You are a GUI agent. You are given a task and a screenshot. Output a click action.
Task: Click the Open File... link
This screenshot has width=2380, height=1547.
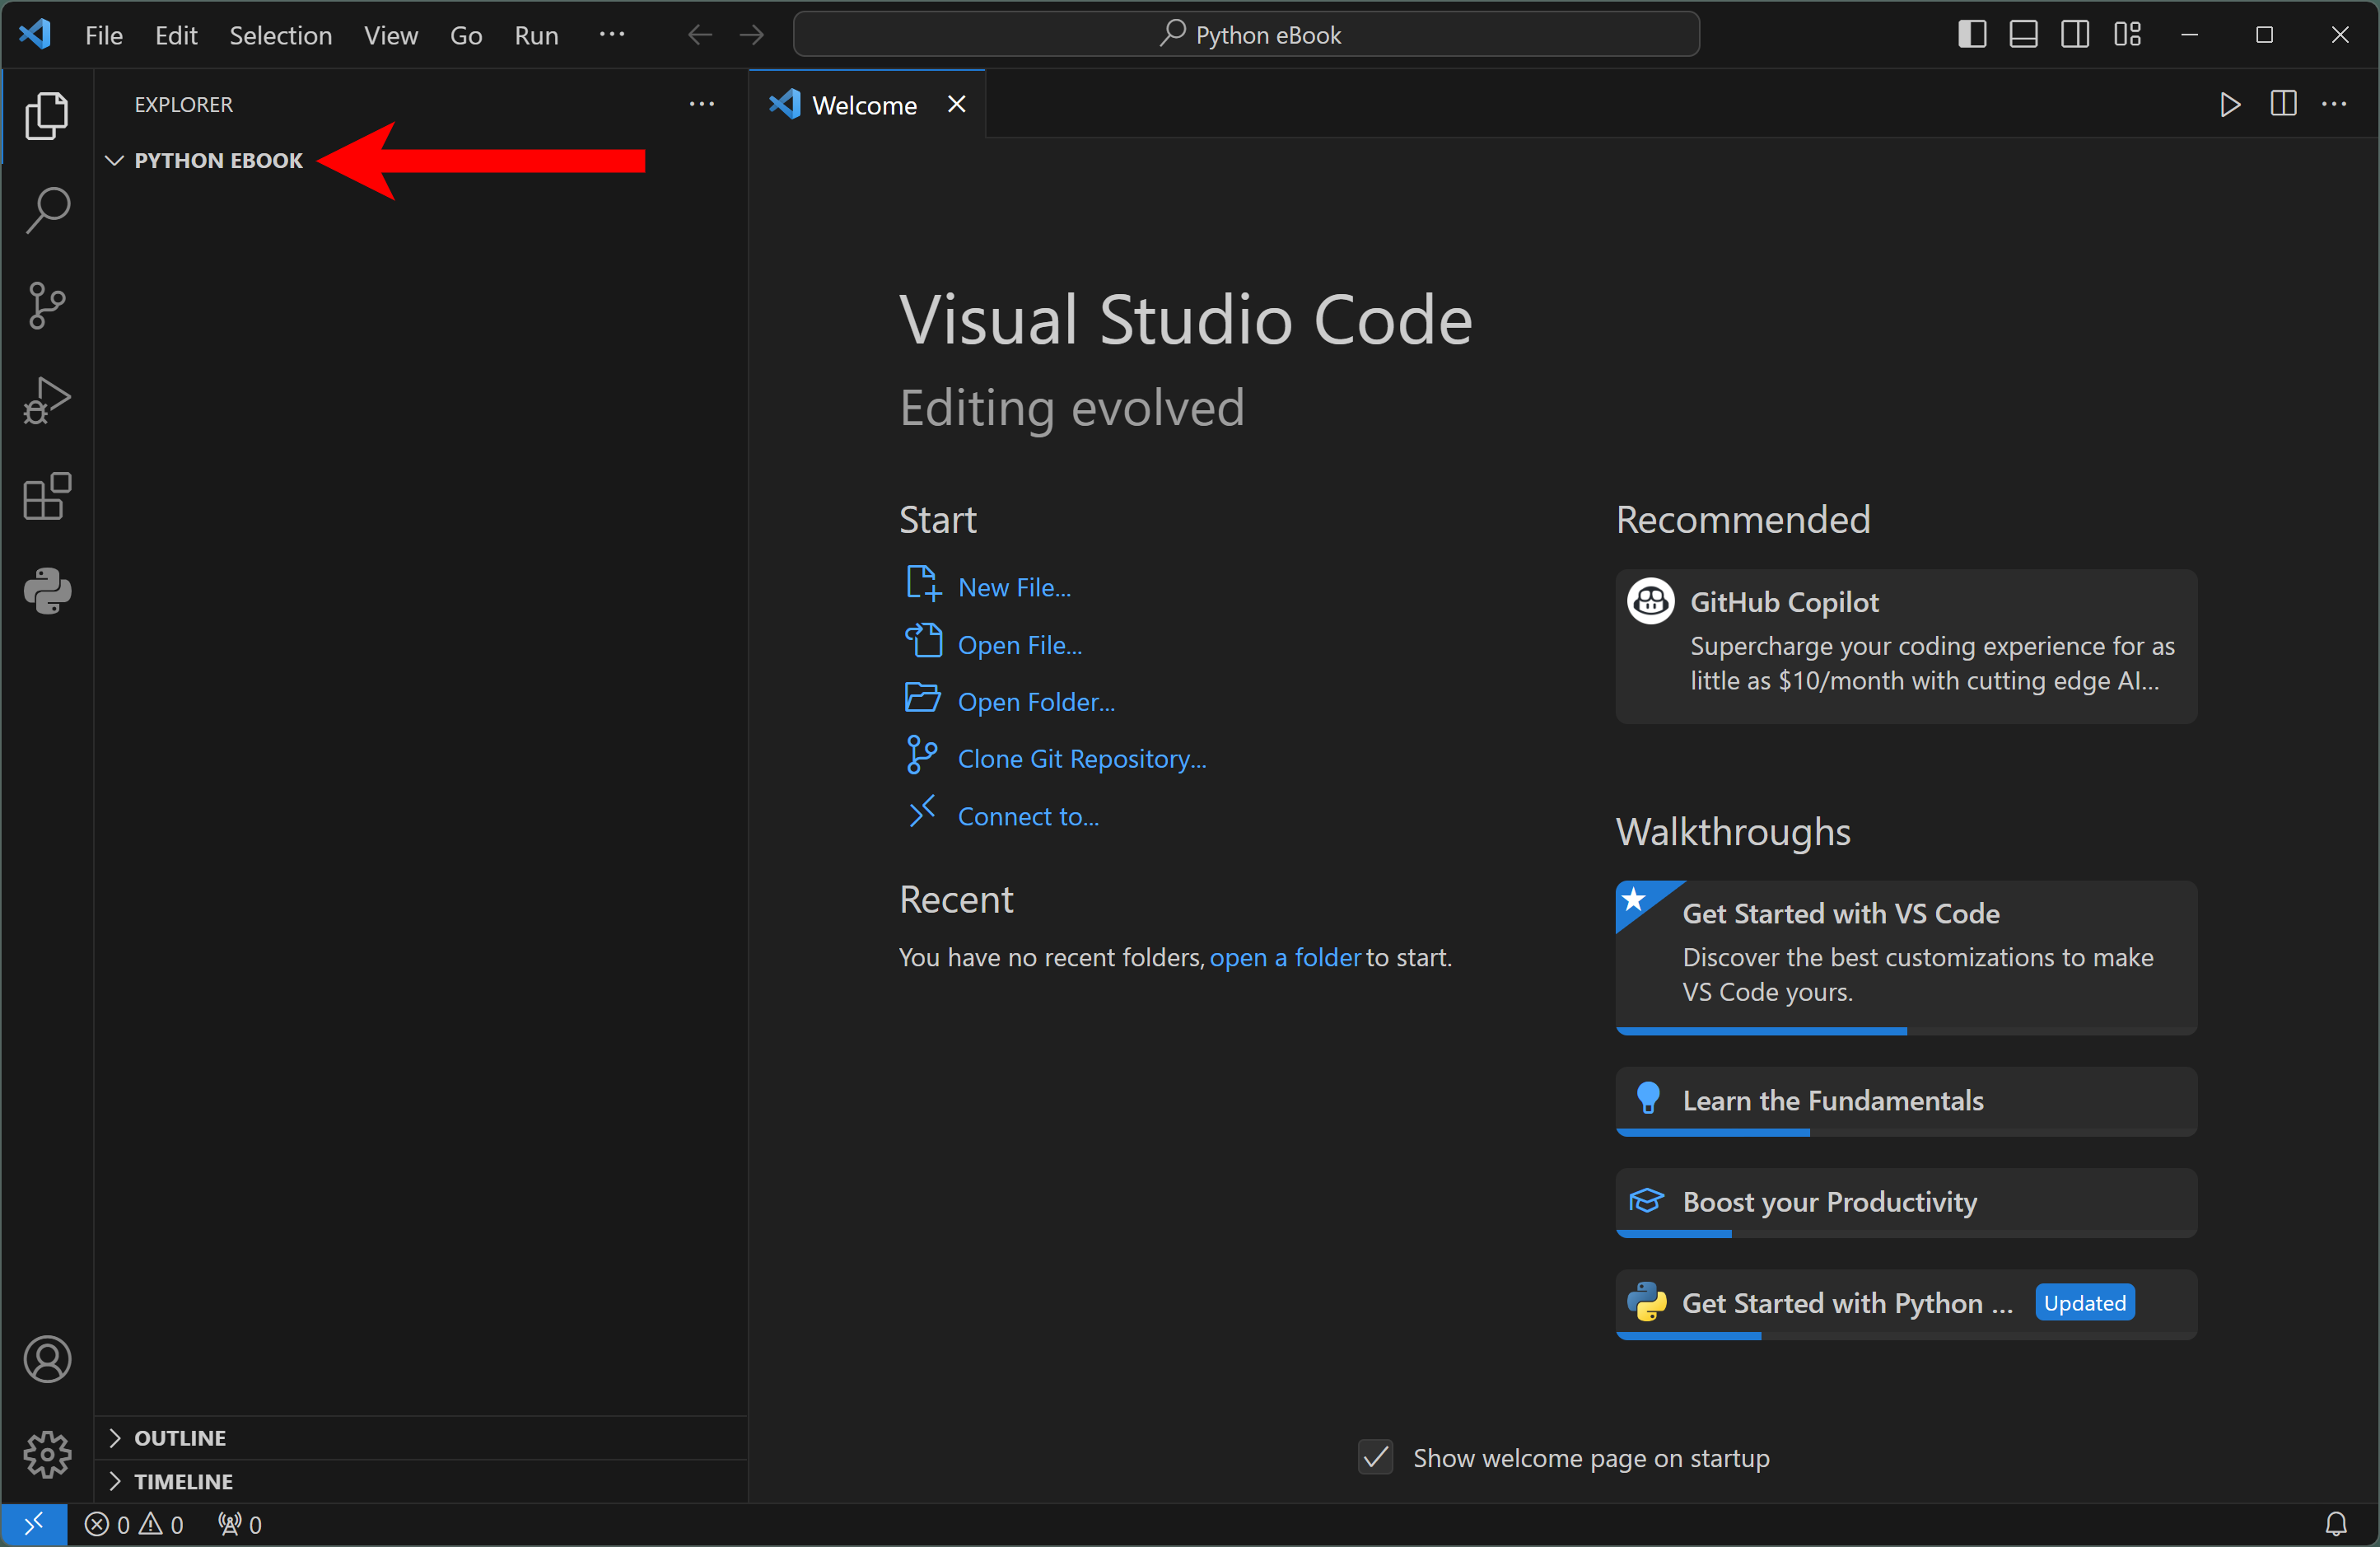click(1020, 645)
